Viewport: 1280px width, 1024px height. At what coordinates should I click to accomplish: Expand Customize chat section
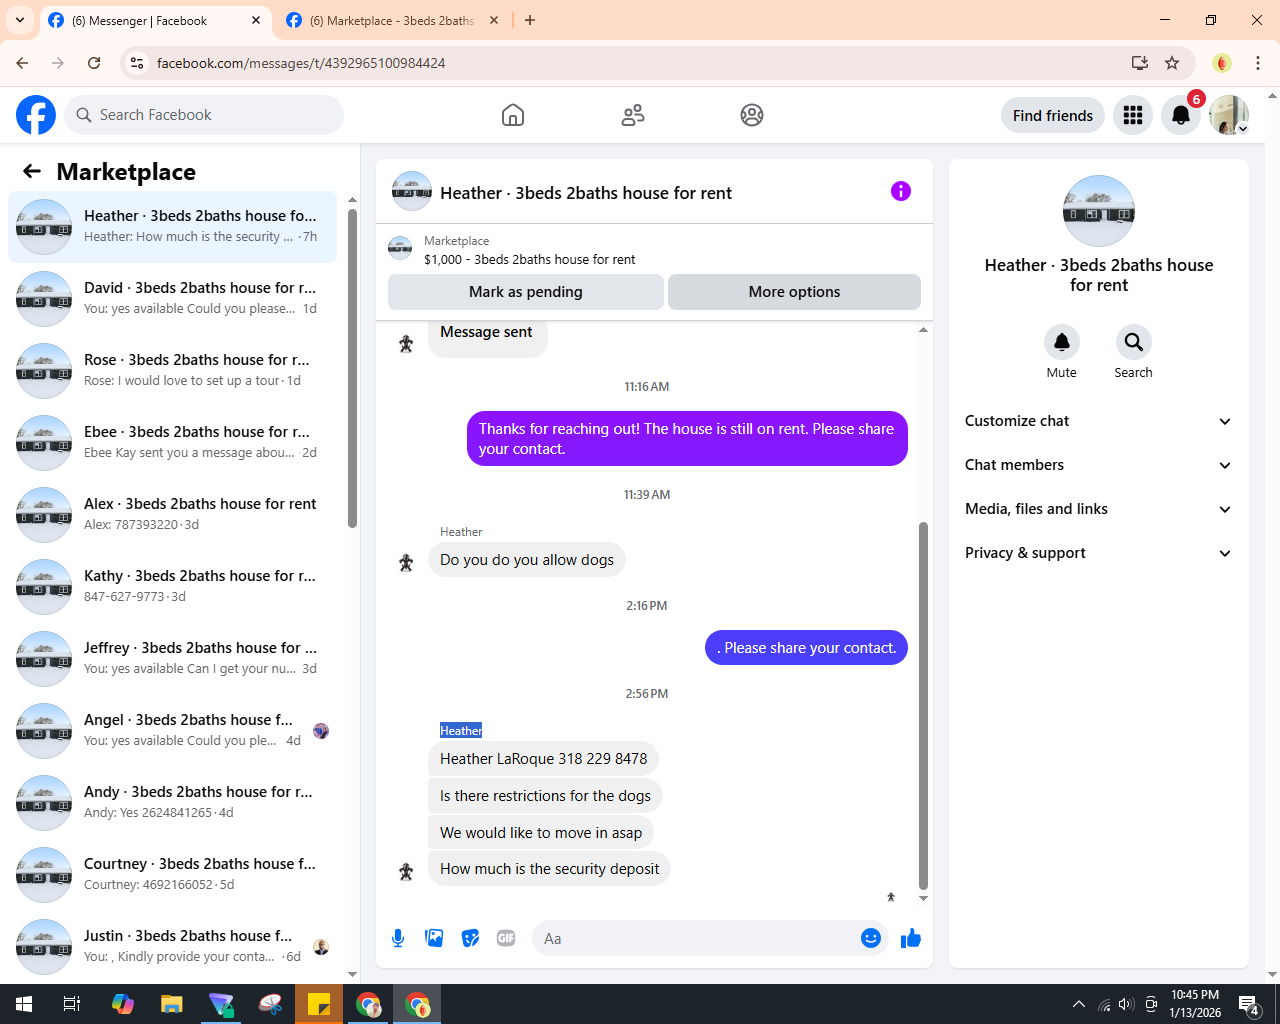tap(1099, 421)
